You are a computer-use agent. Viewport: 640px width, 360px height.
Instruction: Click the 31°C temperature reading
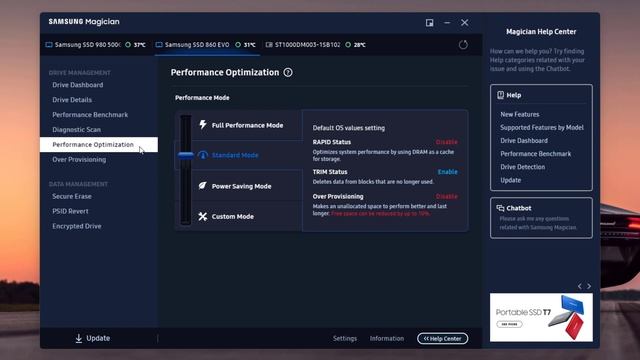(249, 45)
